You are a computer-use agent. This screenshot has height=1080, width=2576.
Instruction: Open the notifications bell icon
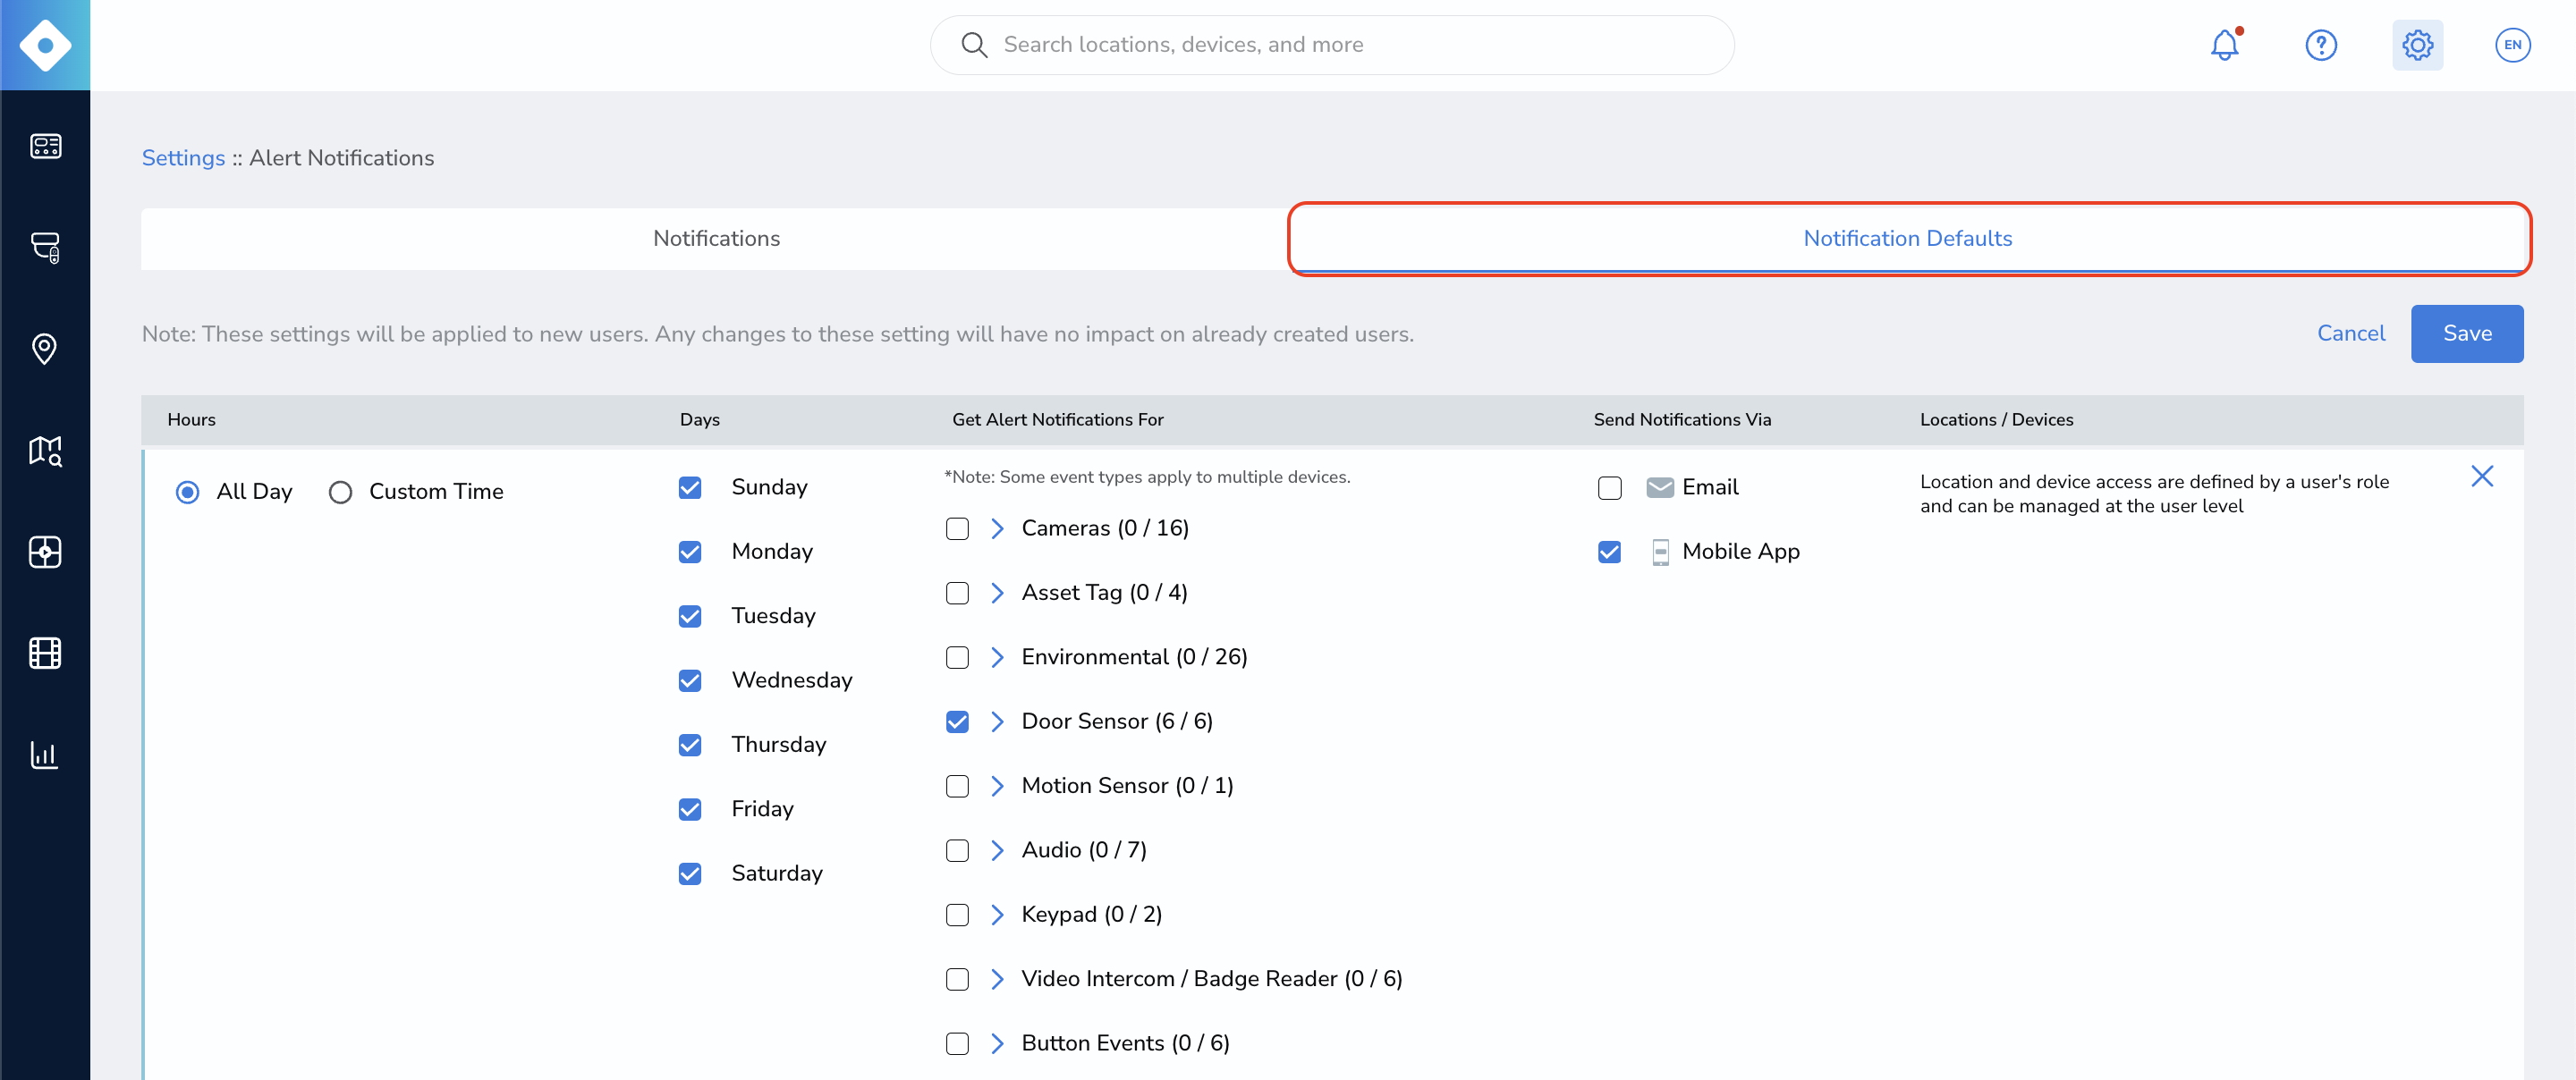(2225, 45)
